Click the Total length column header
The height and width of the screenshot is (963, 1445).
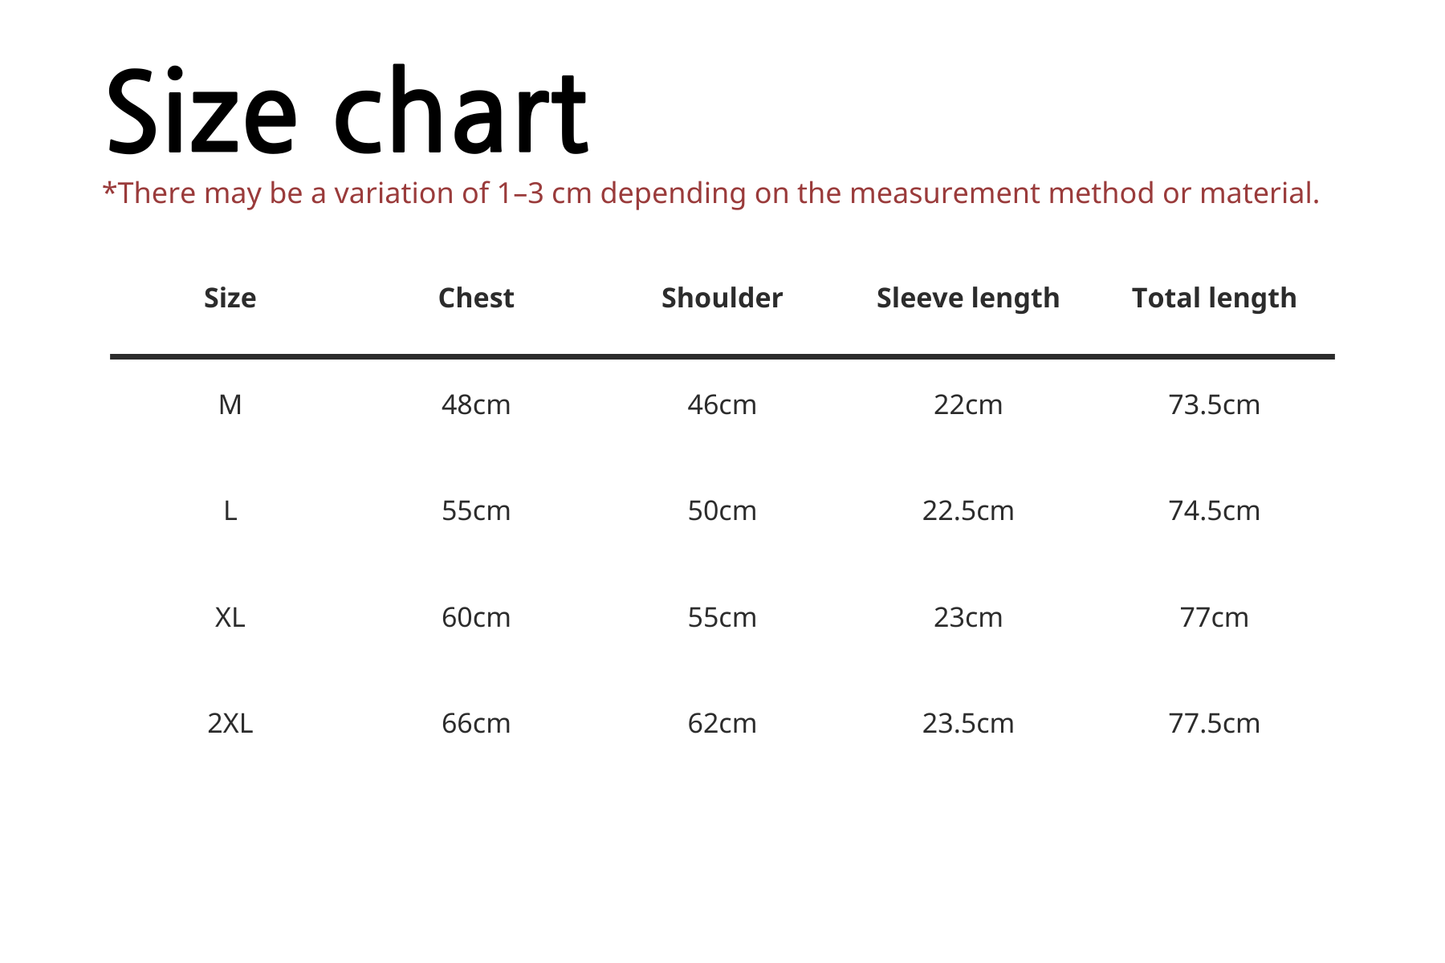[1214, 298]
